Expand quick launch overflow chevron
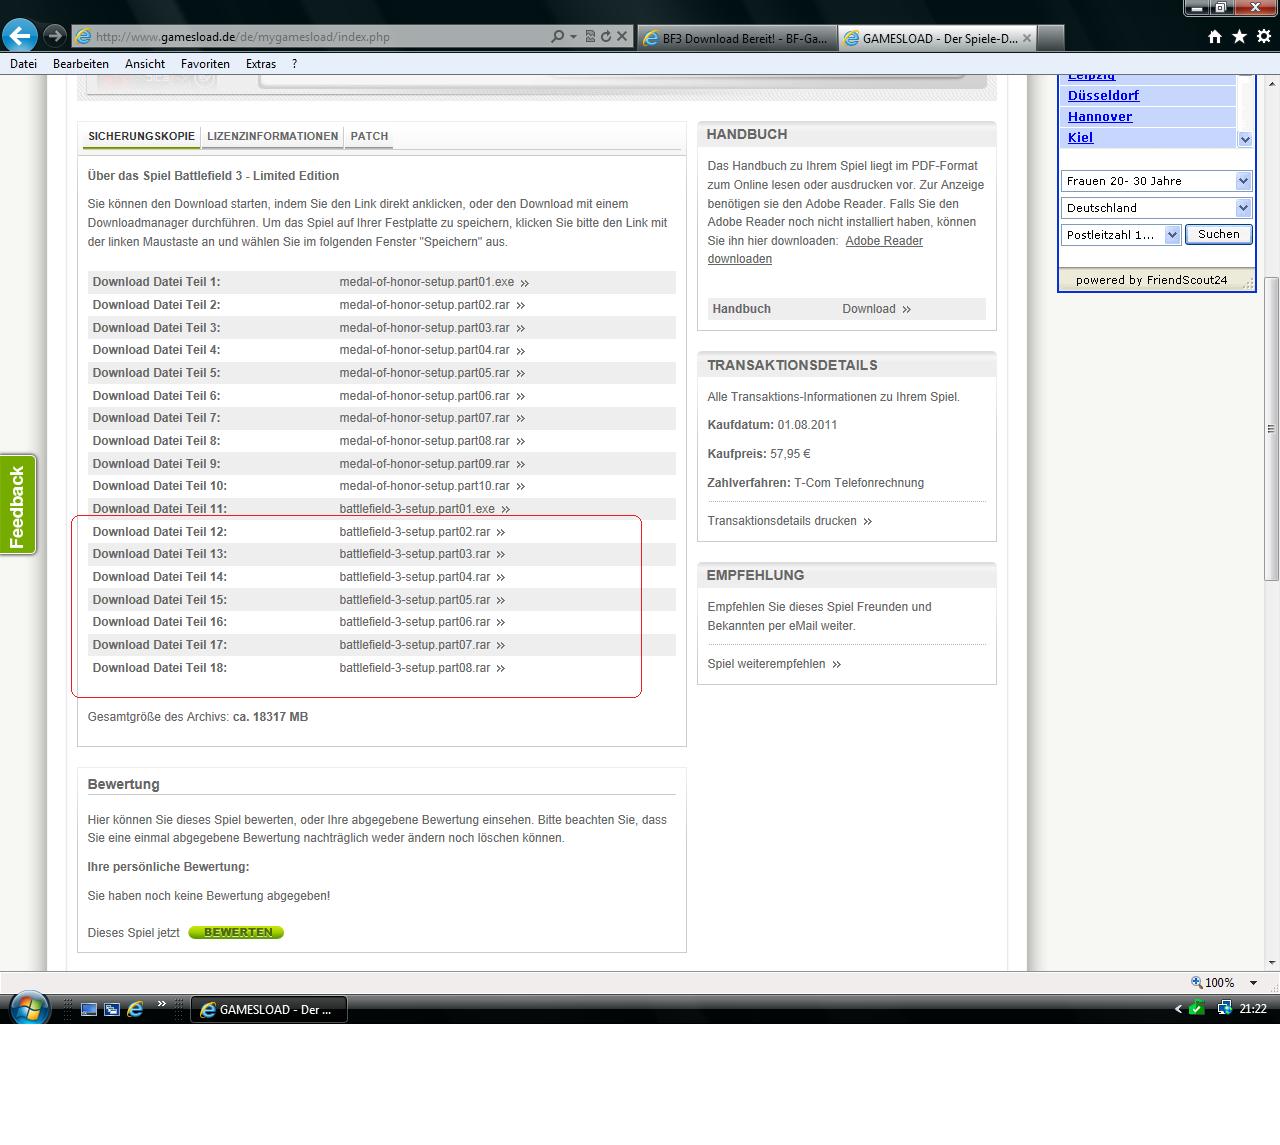The width and height of the screenshot is (1280, 1145). (160, 1002)
